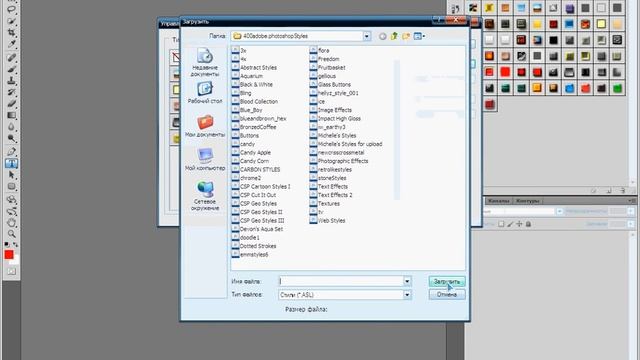640x360 pixels.
Task: Select the Eraser tool
Action: 11,104
